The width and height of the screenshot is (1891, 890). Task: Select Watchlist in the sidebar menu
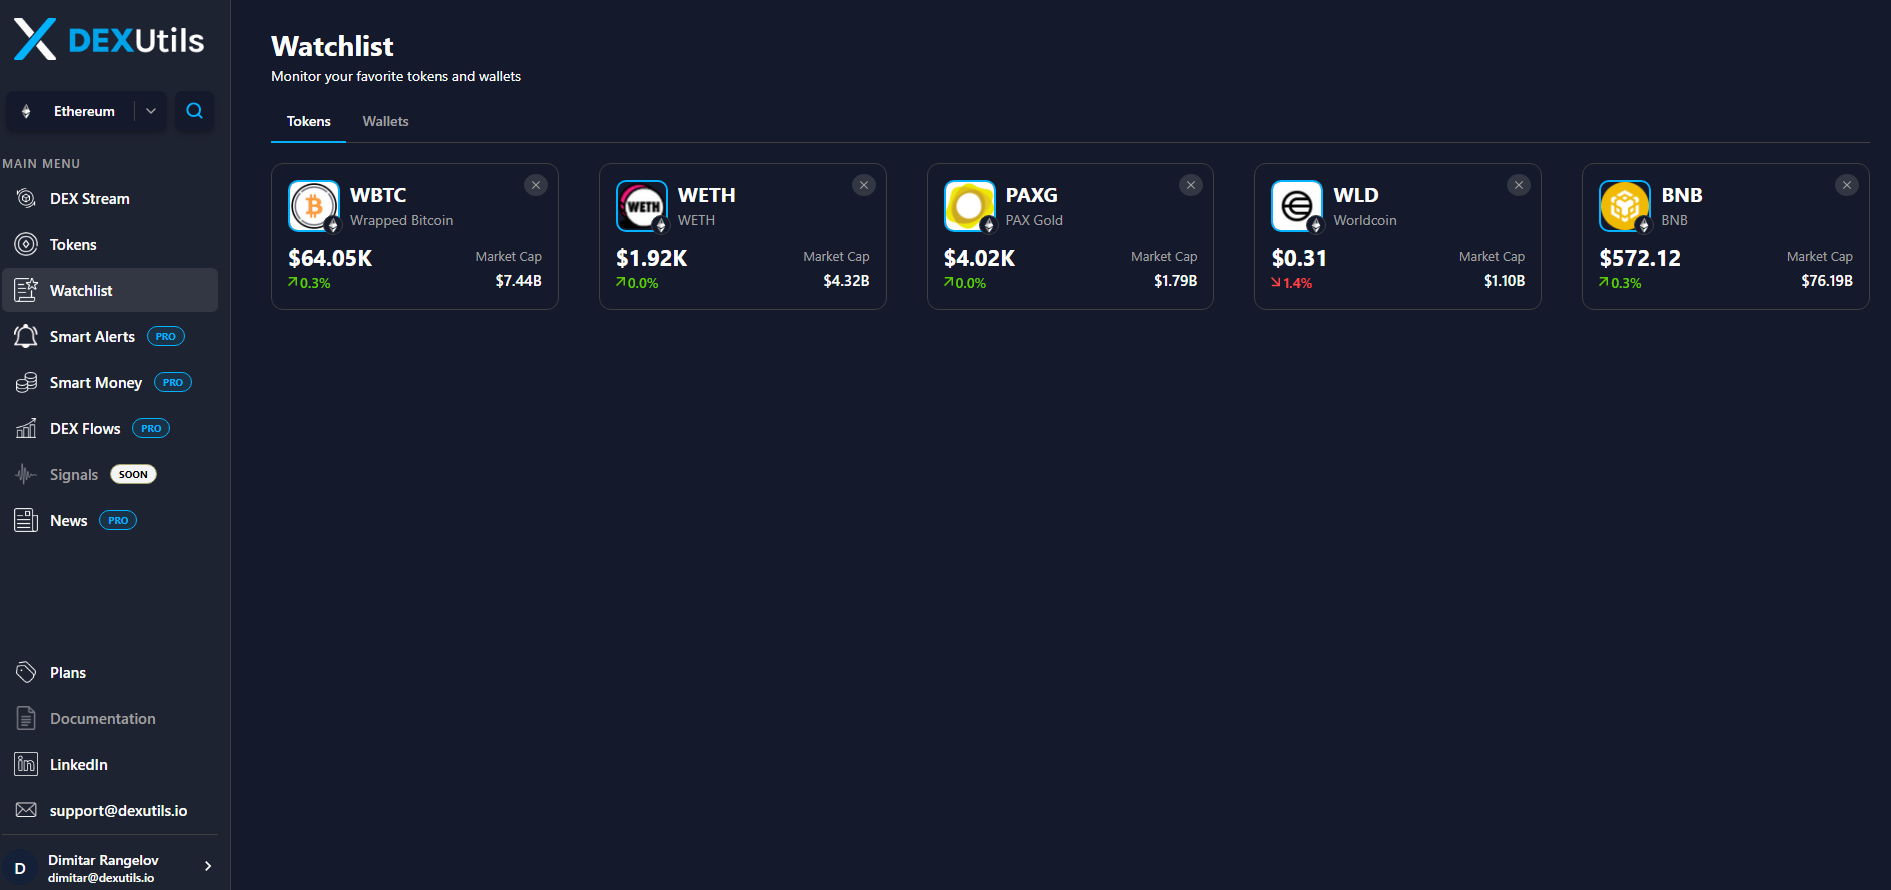pyautogui.click(x=110, y=290)
